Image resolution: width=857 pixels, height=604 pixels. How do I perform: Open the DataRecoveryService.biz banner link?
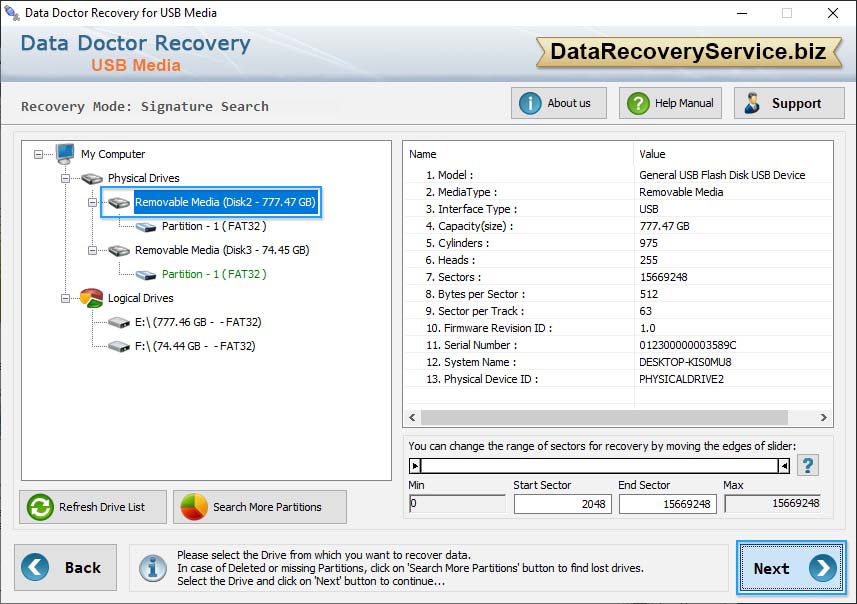coord(689,52)
